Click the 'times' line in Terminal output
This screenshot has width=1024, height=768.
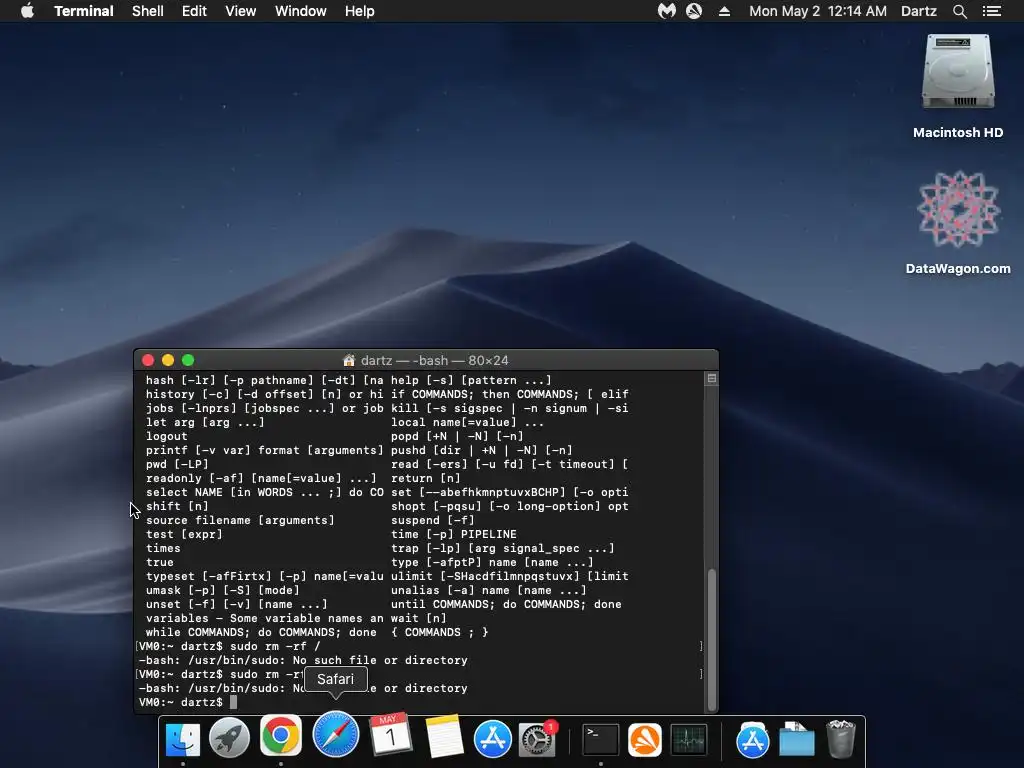163,549
